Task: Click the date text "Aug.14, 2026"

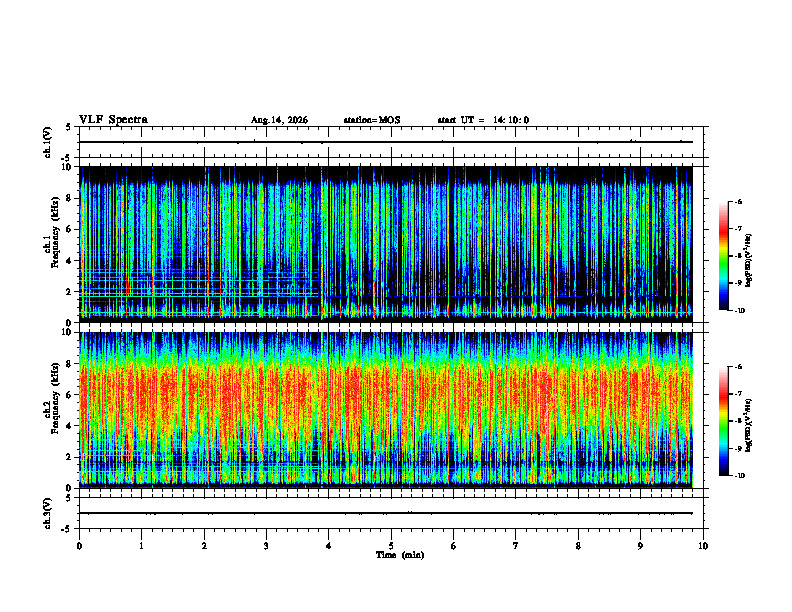Action: (x=279, y=120)
